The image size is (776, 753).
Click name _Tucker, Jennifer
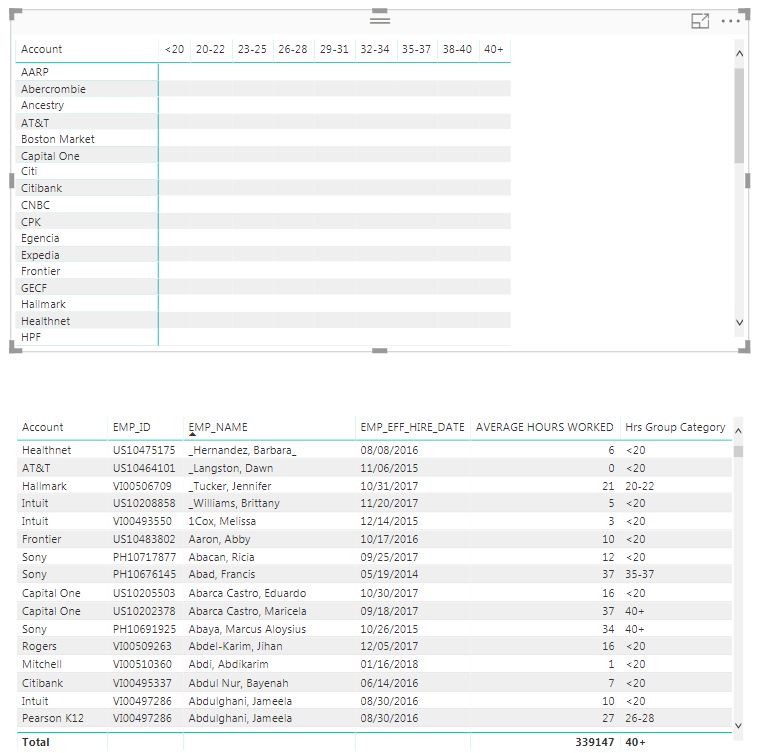(230, 486)
